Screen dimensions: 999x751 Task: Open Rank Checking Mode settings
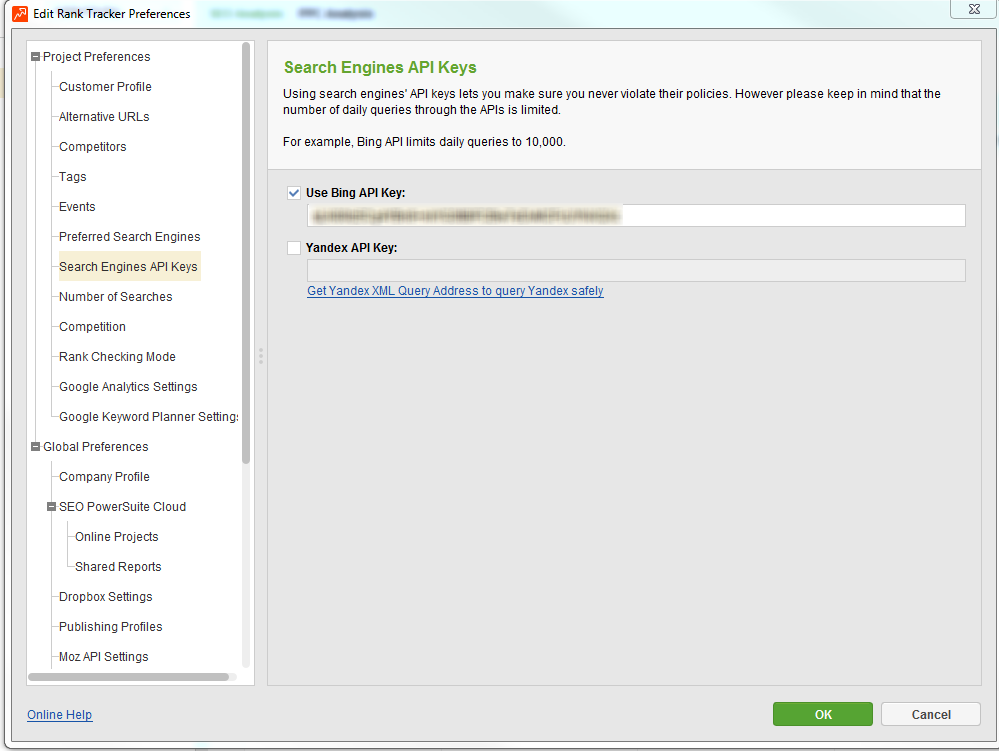click(117, 356)
